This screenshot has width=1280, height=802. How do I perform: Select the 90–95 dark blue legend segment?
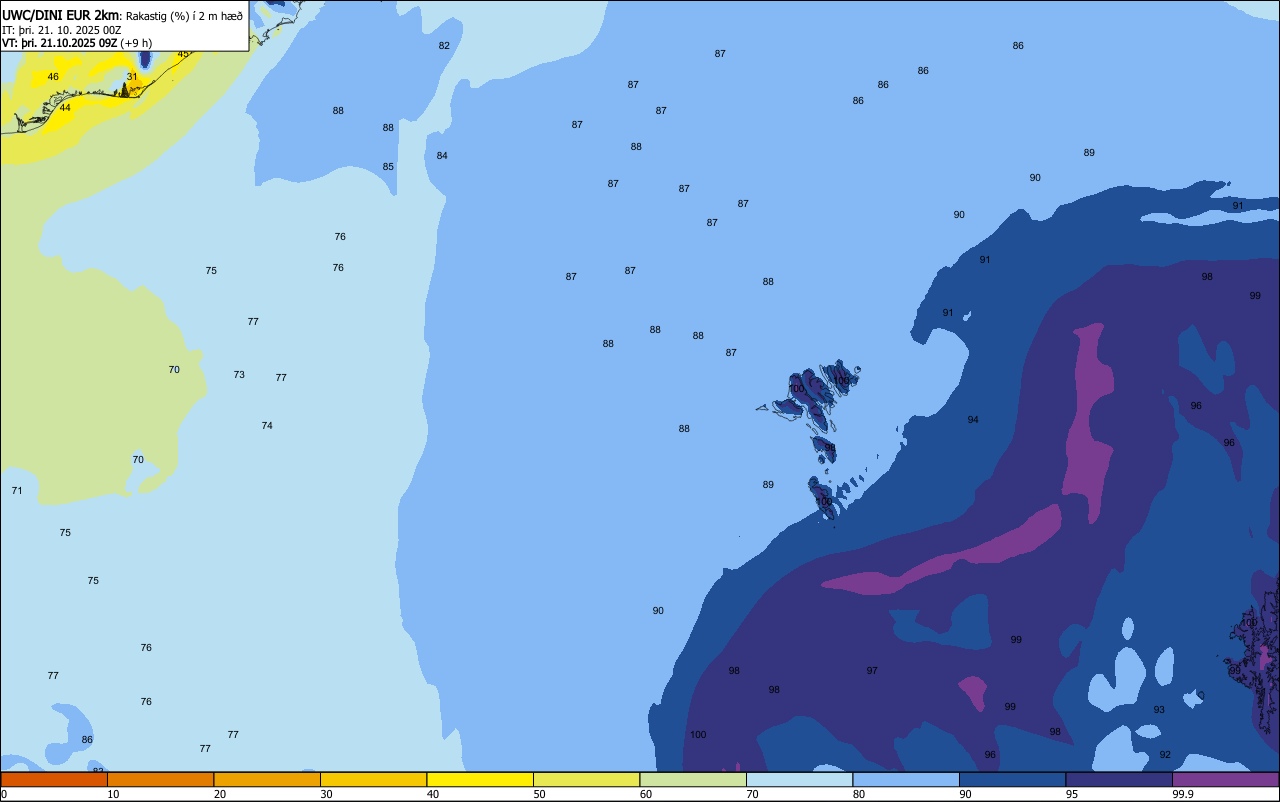(x=1012, y=779)
